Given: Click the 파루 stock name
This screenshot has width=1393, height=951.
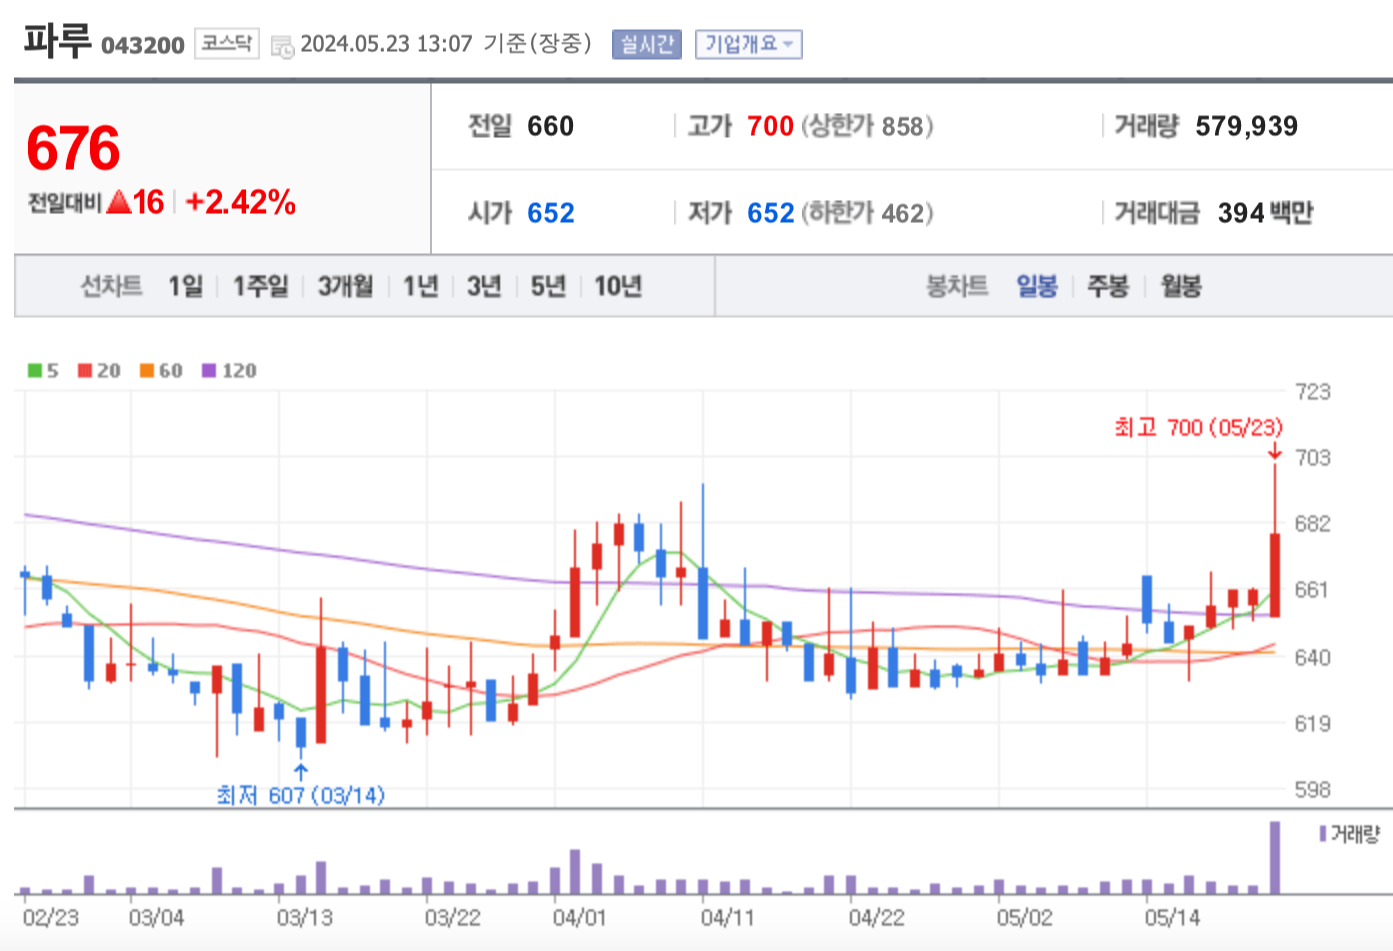Looking at the screenshot, I should click(57, 42).
